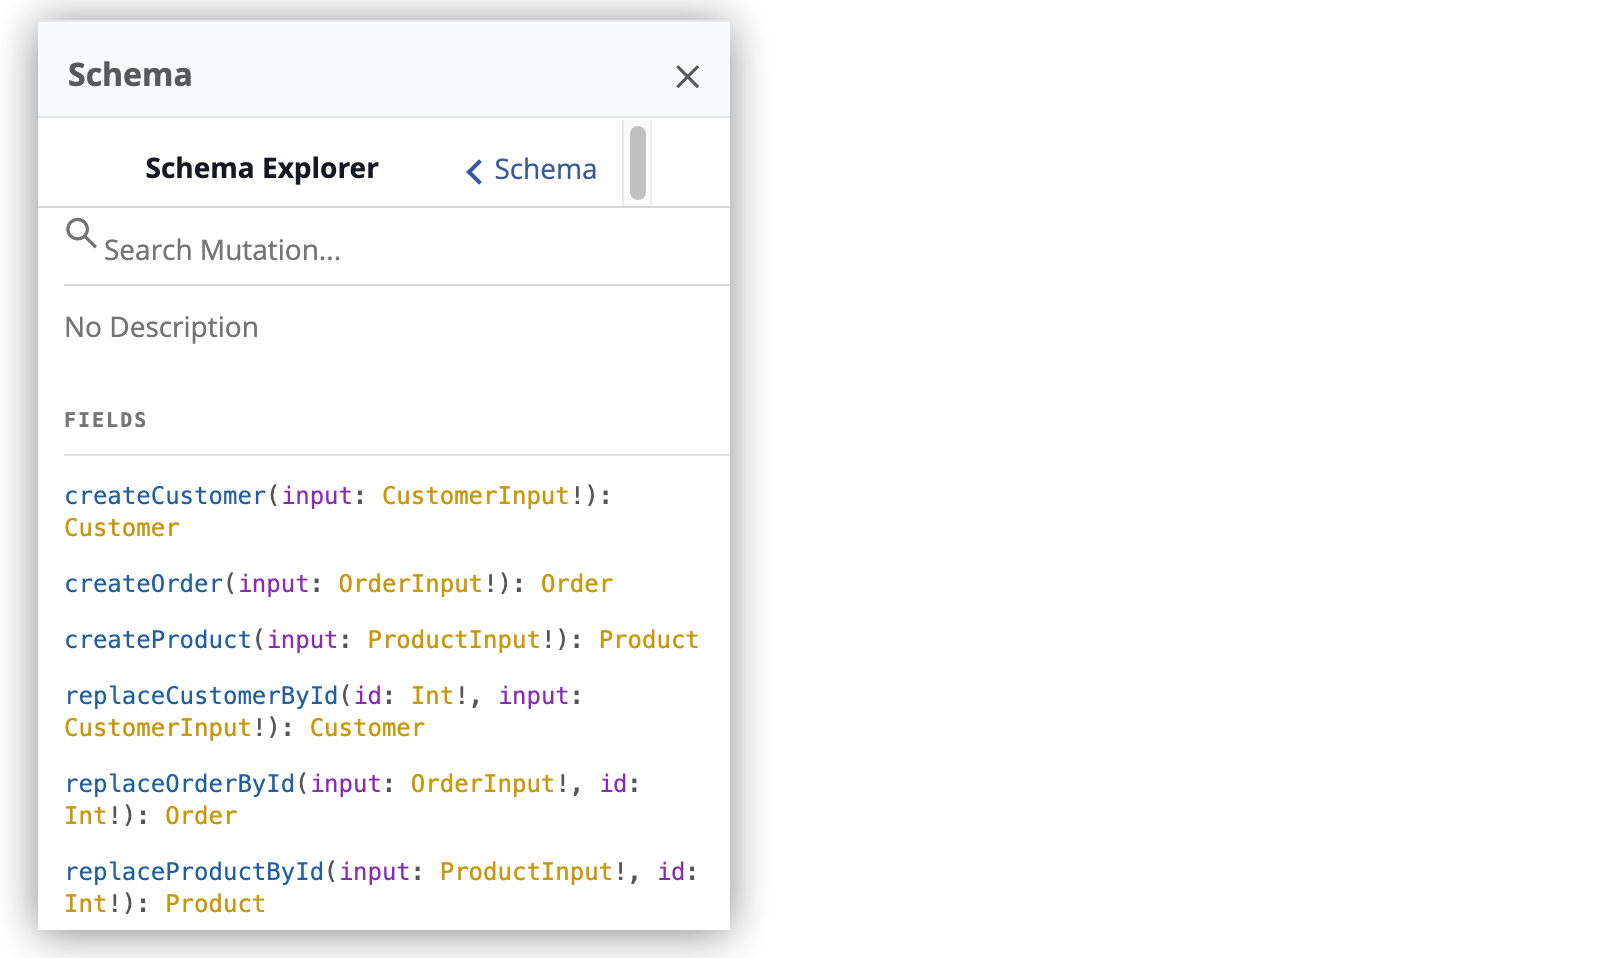
Task: Go back to Schema link
Action: [545, 170]
